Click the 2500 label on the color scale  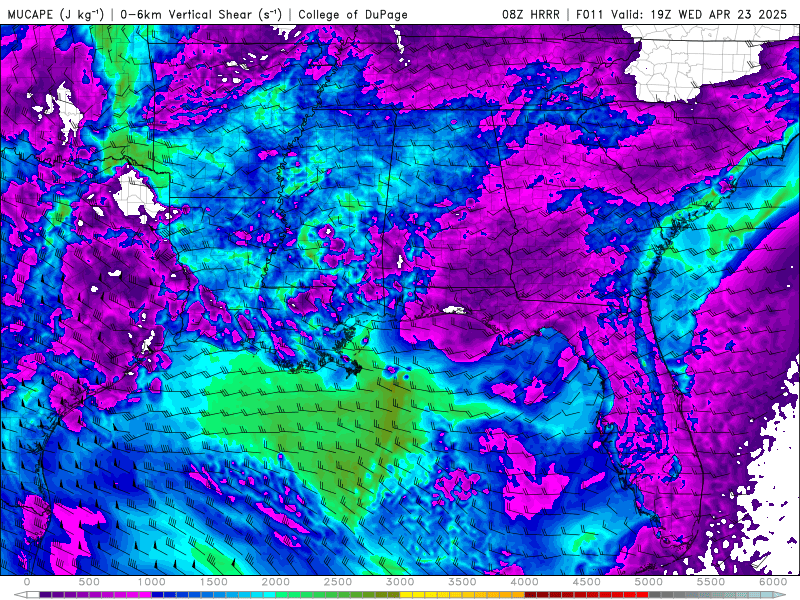click(x=338, y=582)
